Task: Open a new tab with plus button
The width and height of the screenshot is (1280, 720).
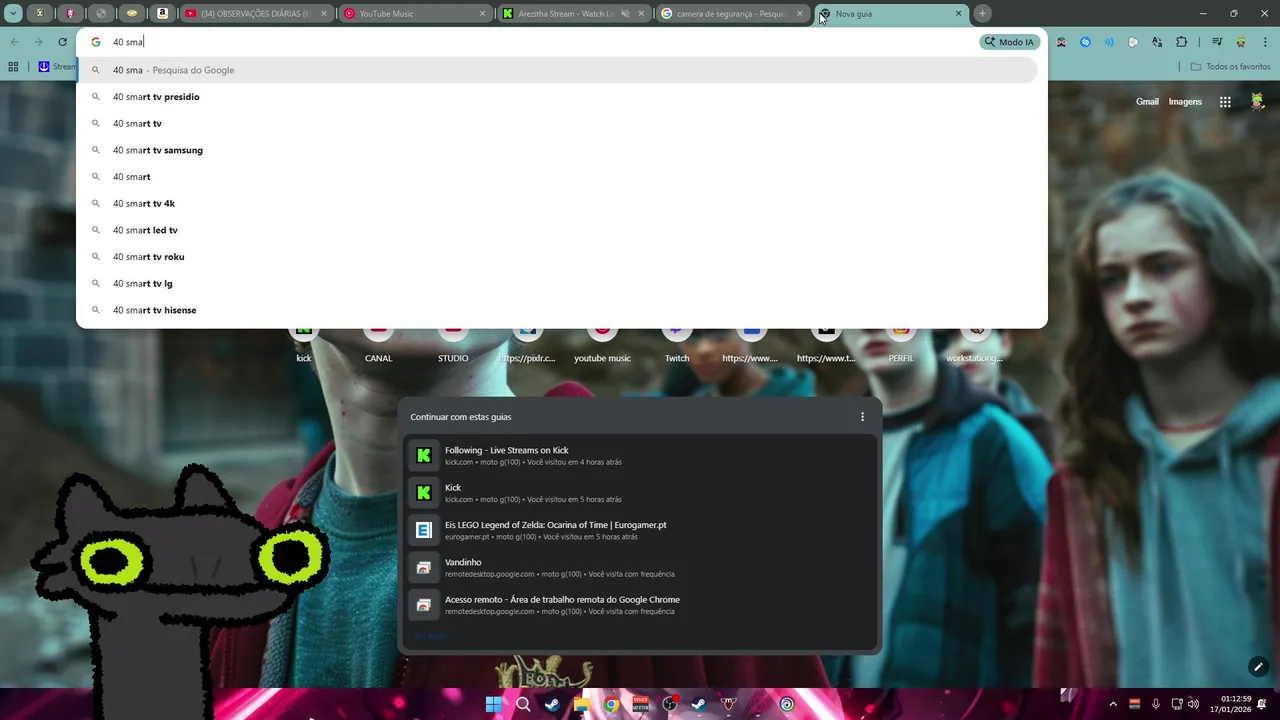Action: [x=982, y=14]
